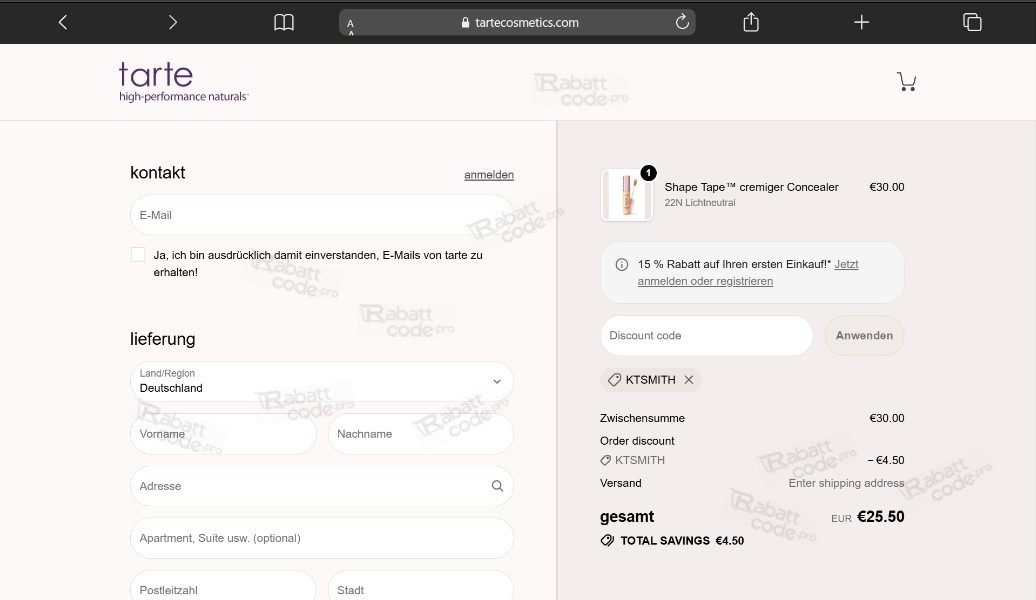The height and width of the screenshot is (600, 1036).
Task: Click the tarte logo
Action: click(x=182, y=81)
